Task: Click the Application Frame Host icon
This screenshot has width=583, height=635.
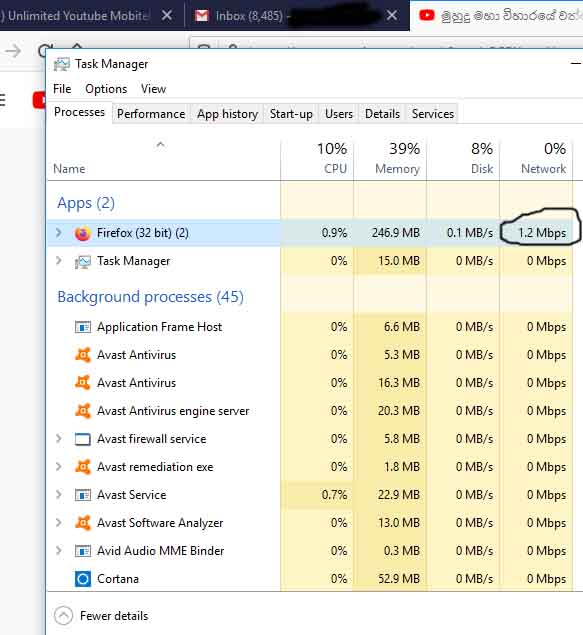Action: (x=83, y=327)
